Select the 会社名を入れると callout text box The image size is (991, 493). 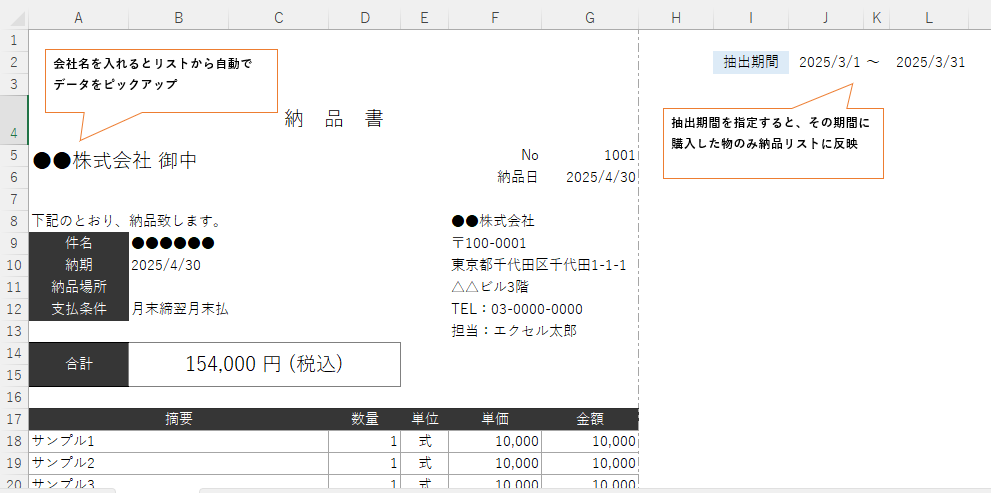(161, 81)
